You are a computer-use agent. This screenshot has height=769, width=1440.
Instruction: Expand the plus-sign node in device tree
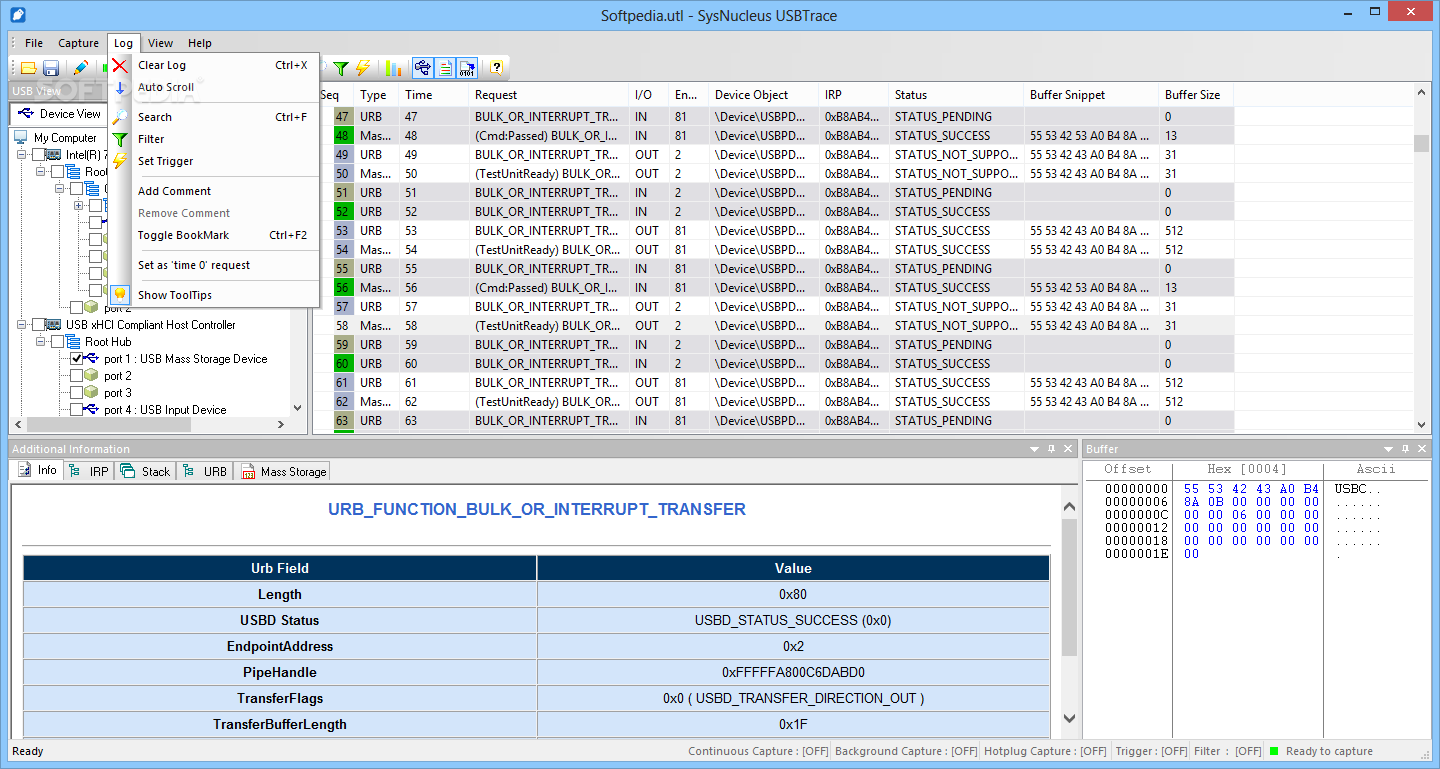(79, 206)
